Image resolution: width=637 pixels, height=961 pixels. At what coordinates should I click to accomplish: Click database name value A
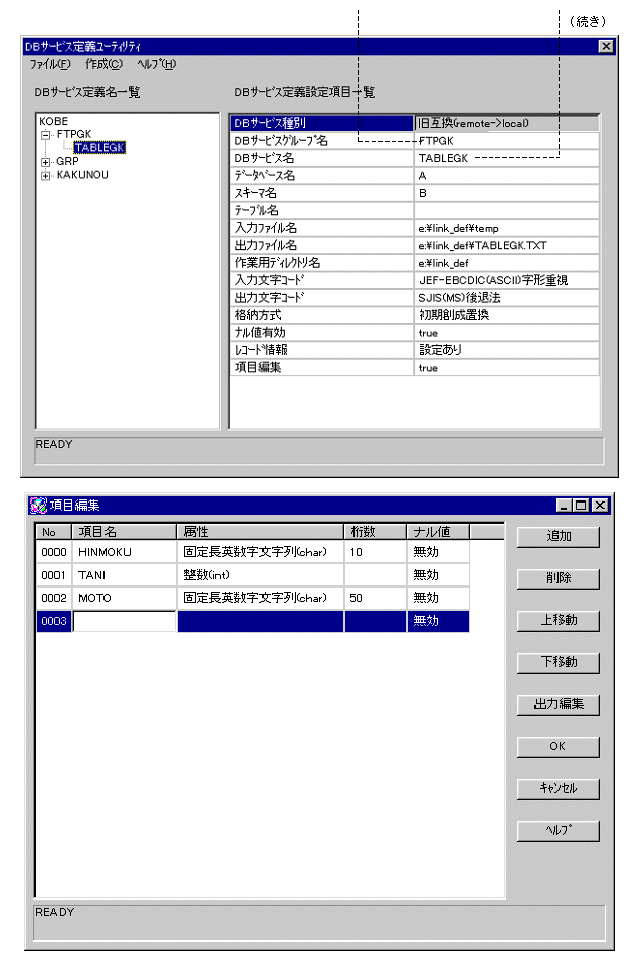(507, 176)
